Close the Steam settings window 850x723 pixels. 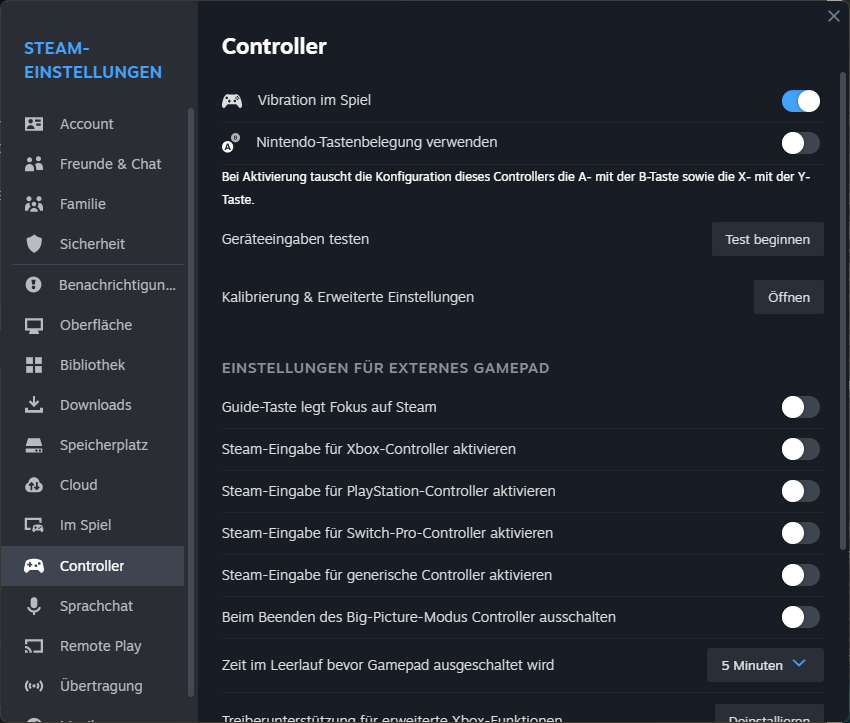click(x=834, y=16)
